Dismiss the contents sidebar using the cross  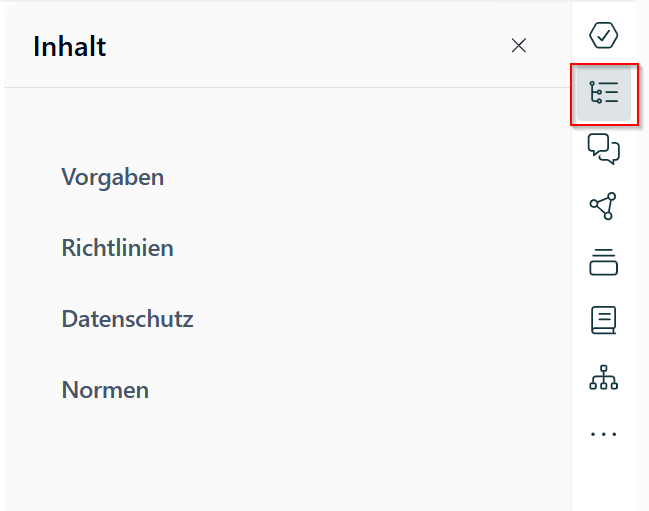[x=519, y=46]
